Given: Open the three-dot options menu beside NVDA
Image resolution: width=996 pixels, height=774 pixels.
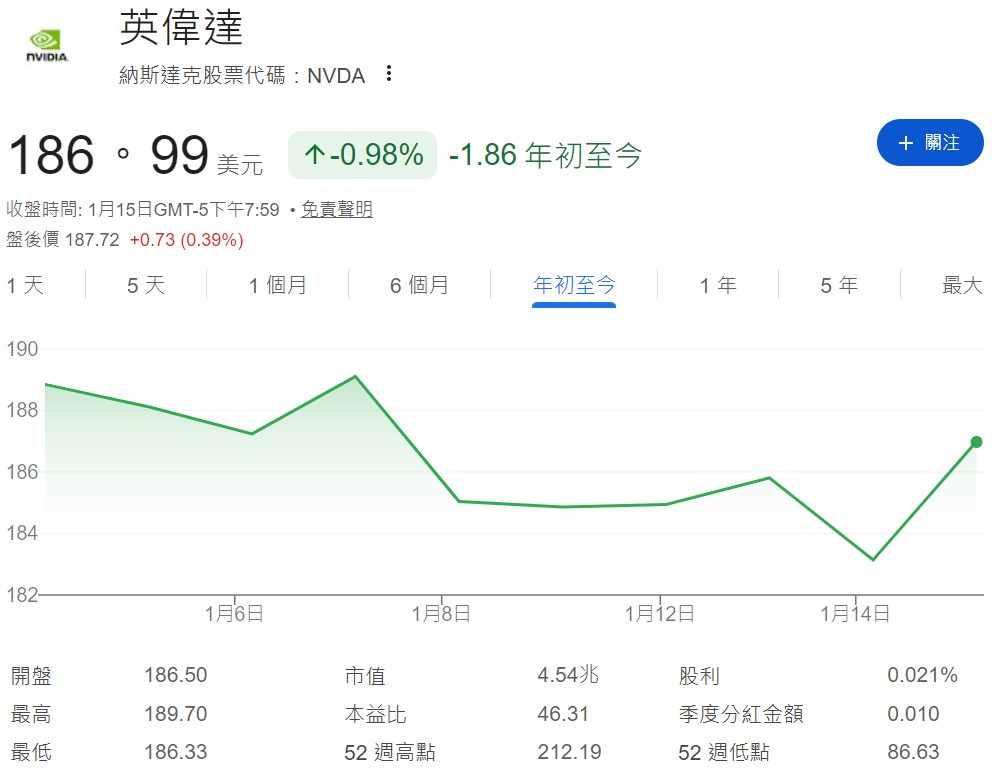Looking at the screenshot, I should click(389, 74).
